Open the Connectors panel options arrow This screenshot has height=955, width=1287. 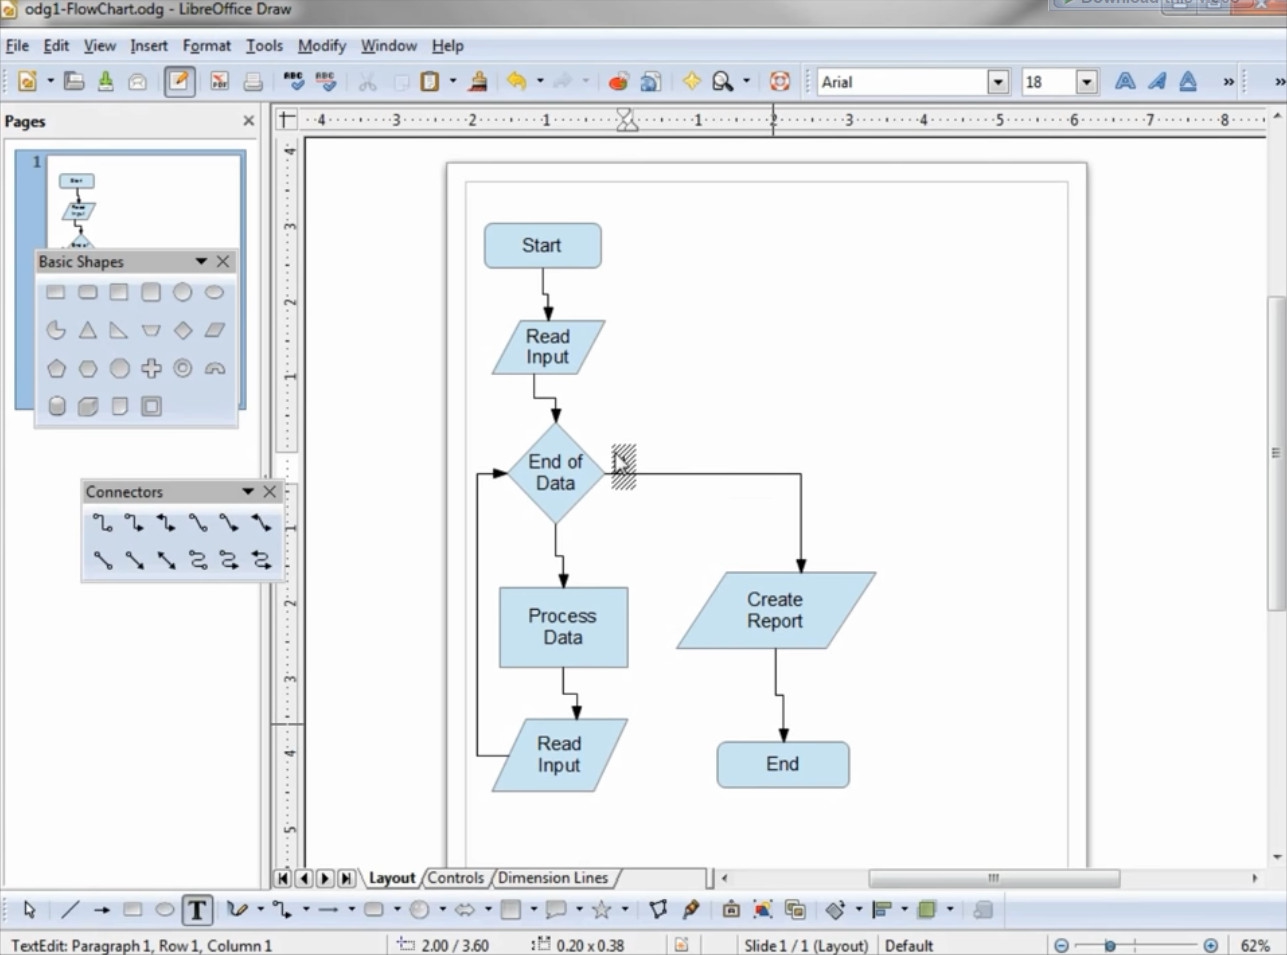tap(247, 492)
